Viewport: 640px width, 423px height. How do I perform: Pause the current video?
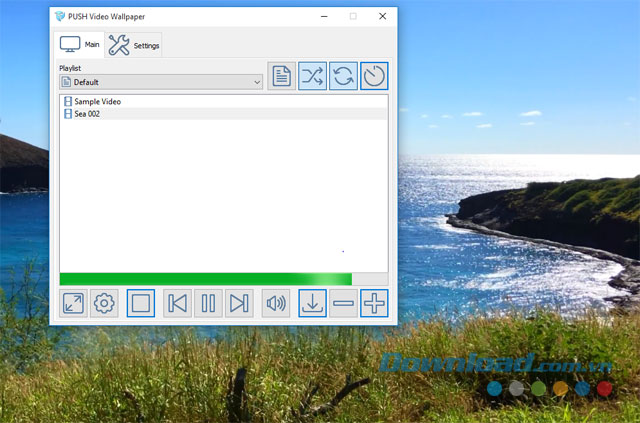[208, 303]
